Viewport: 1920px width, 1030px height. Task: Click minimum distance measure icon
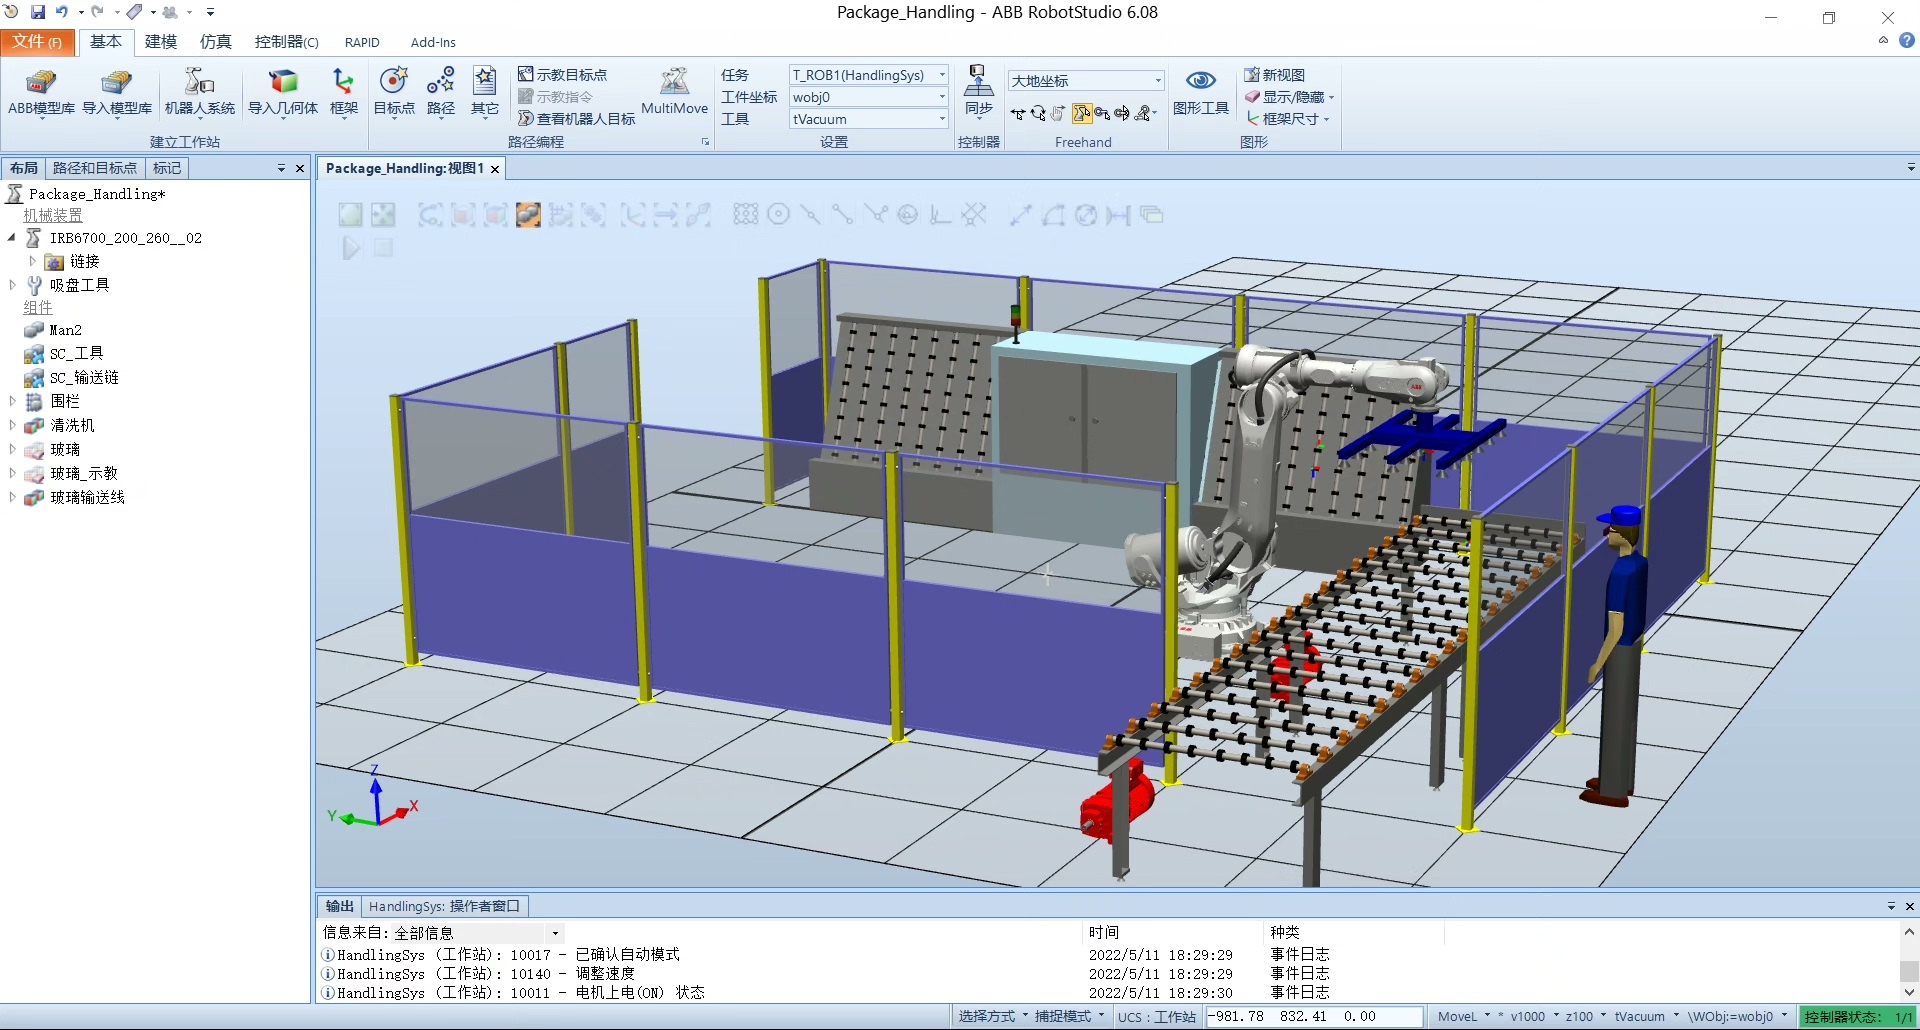(x=1118, y=214)
